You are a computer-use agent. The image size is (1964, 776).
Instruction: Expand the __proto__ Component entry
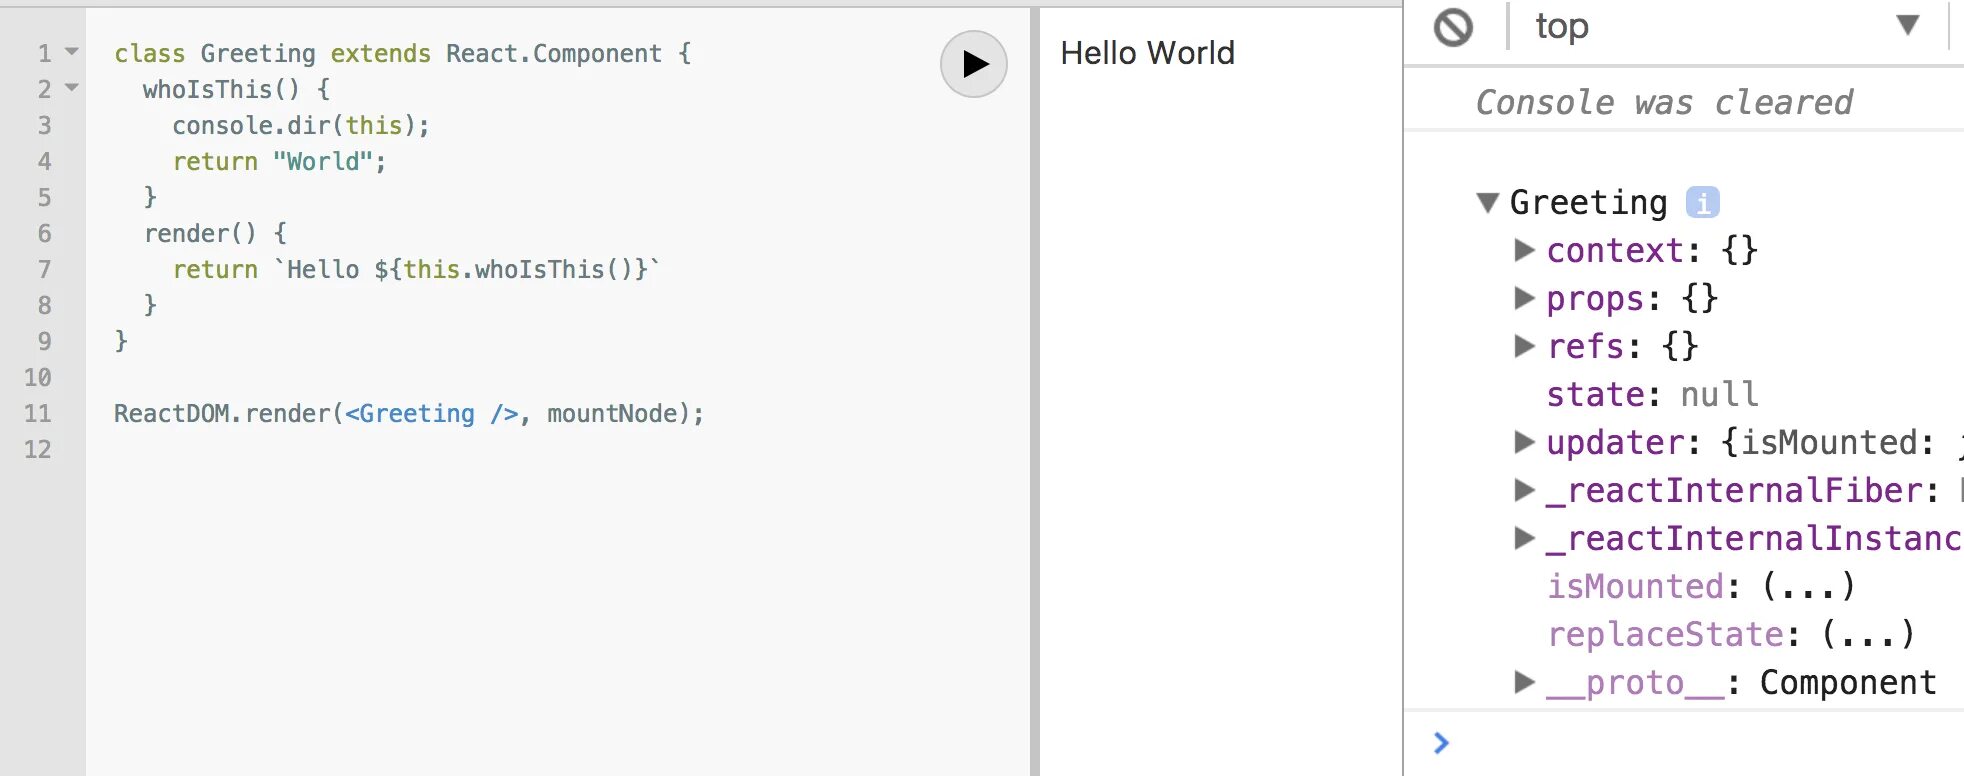tap(1524, 682)
